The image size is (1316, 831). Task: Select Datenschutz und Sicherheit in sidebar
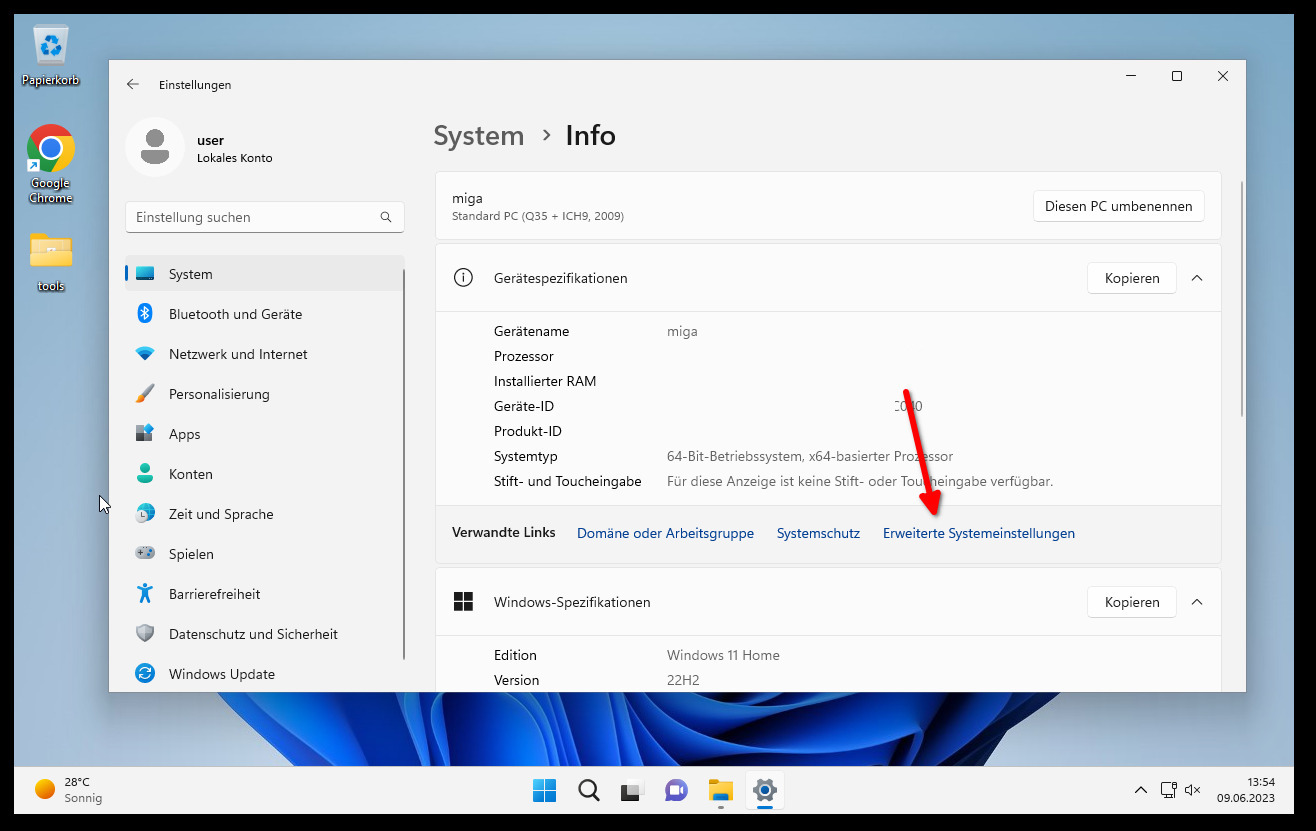[264, 634]
